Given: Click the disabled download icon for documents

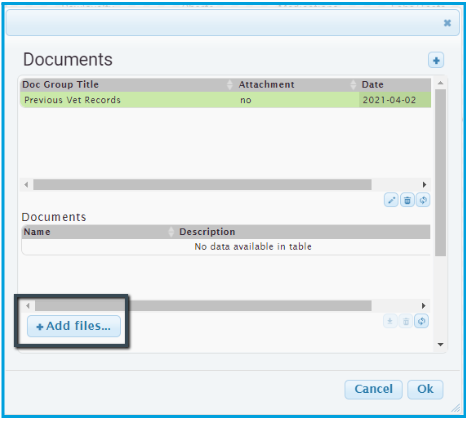Looking at the screenshot, I should click(390, 321).
